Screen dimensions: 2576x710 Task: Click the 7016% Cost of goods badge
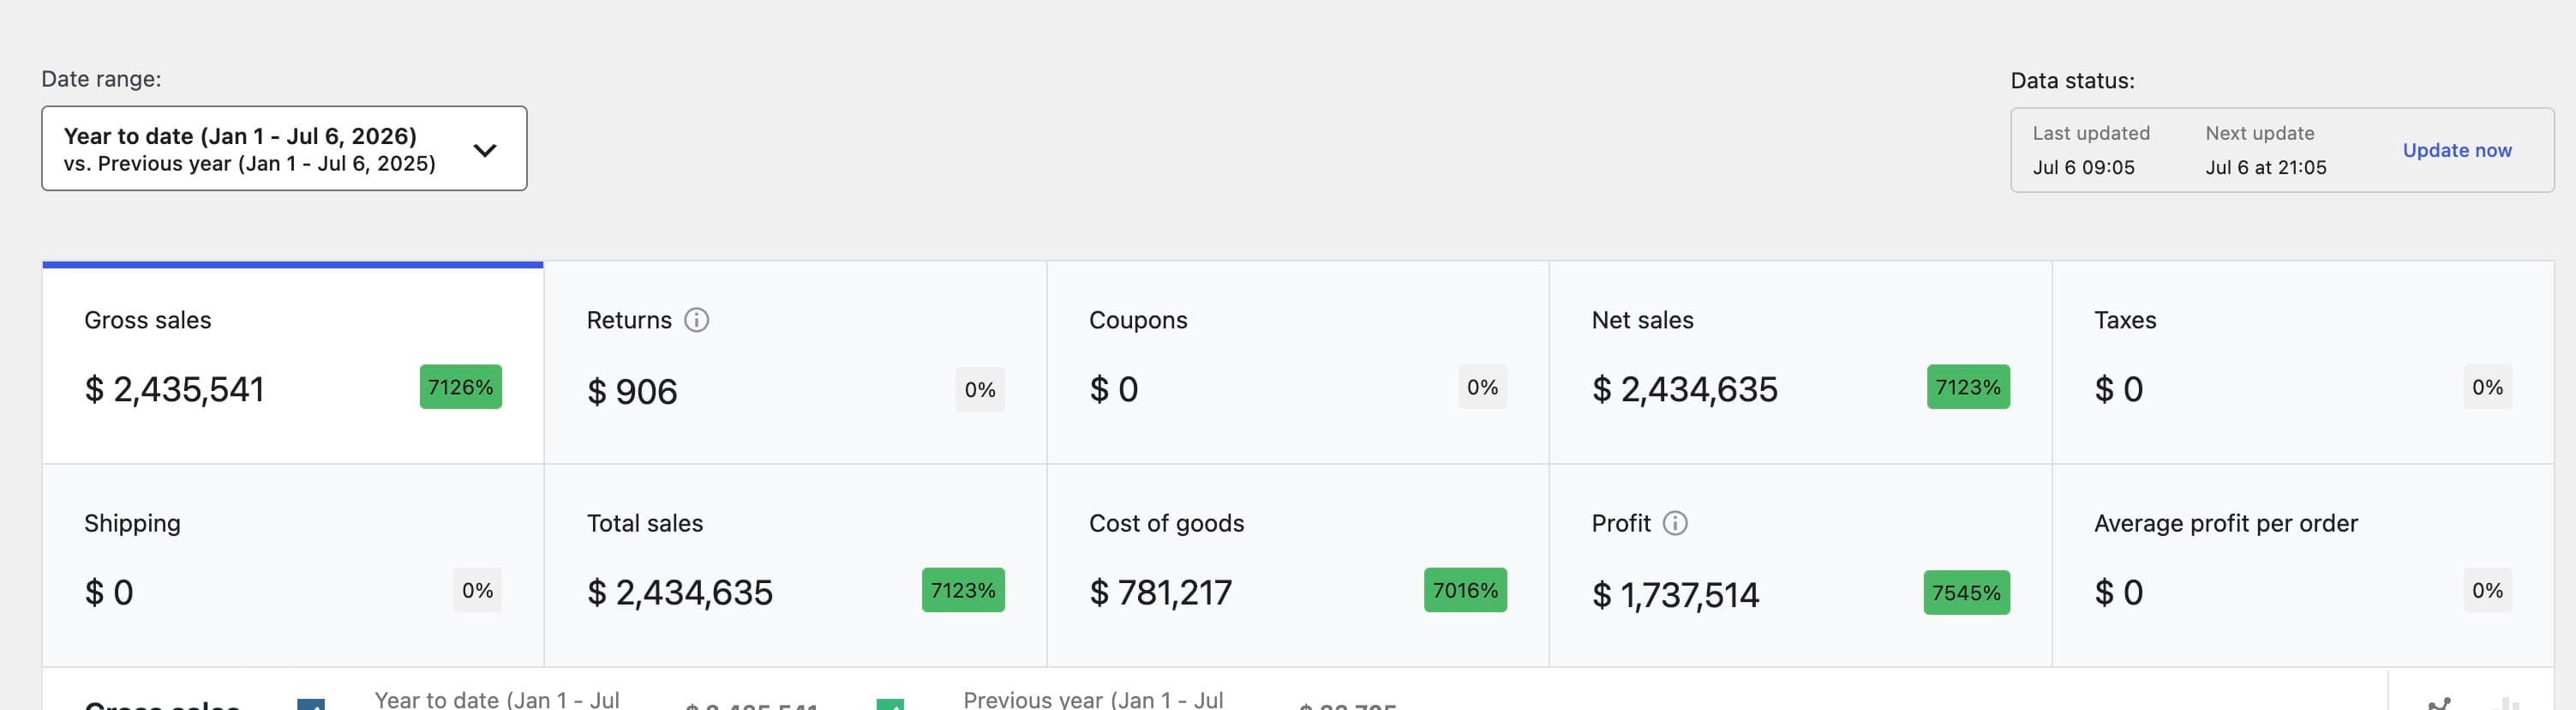(x=1465, y=590)
